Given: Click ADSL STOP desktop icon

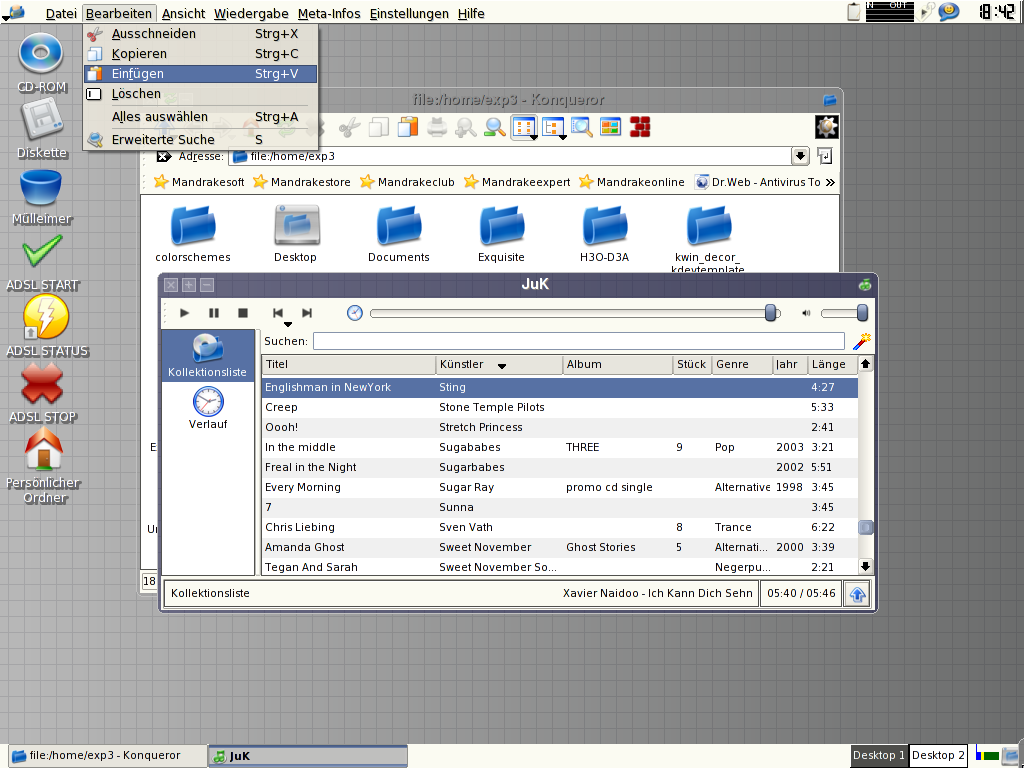Looking at the screenshot, I should point(42,392).
